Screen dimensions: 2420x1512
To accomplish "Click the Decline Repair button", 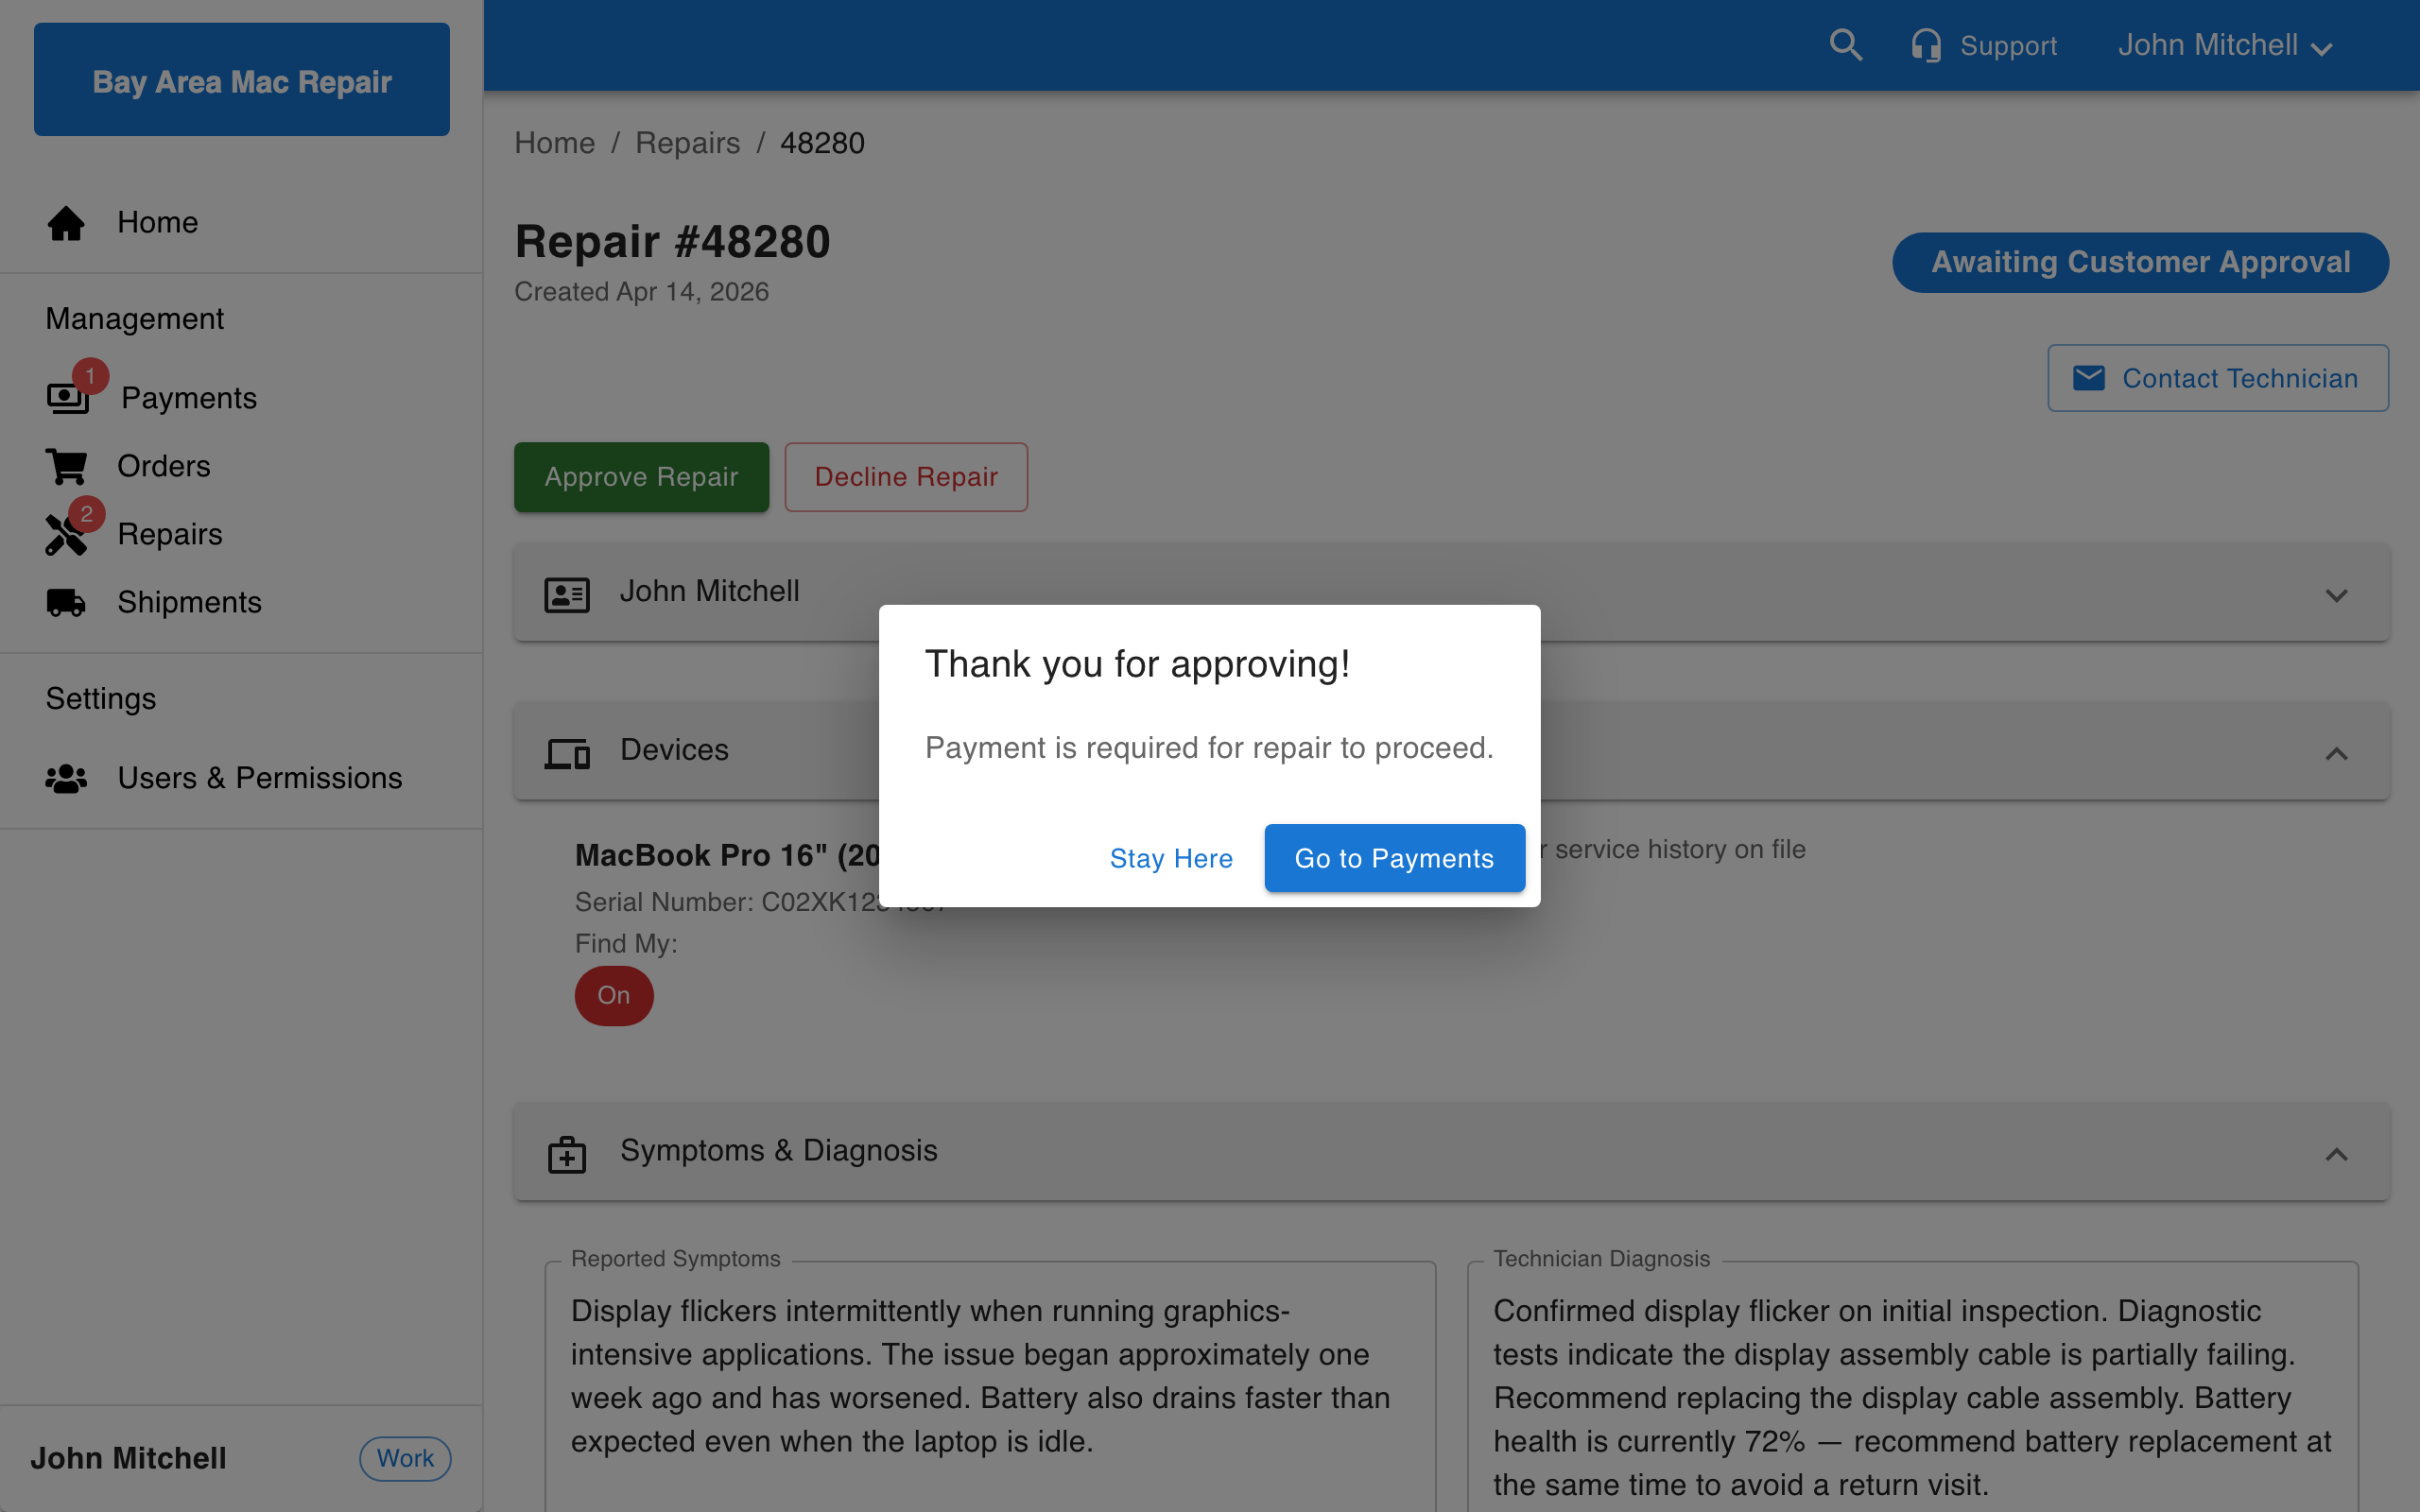I will 906,477.
